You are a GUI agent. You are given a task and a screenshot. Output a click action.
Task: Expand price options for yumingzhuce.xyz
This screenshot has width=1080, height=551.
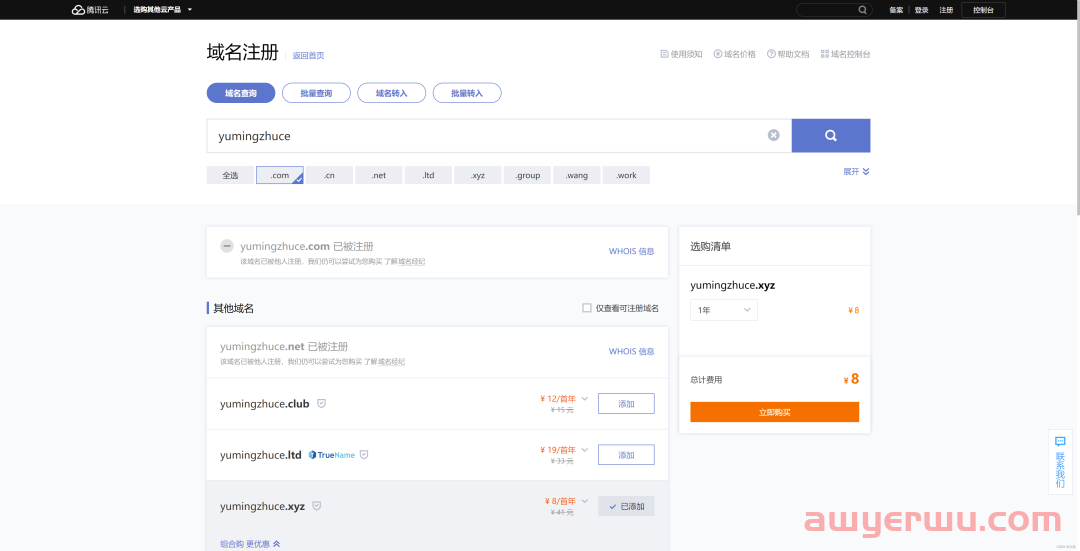[585, 501]
